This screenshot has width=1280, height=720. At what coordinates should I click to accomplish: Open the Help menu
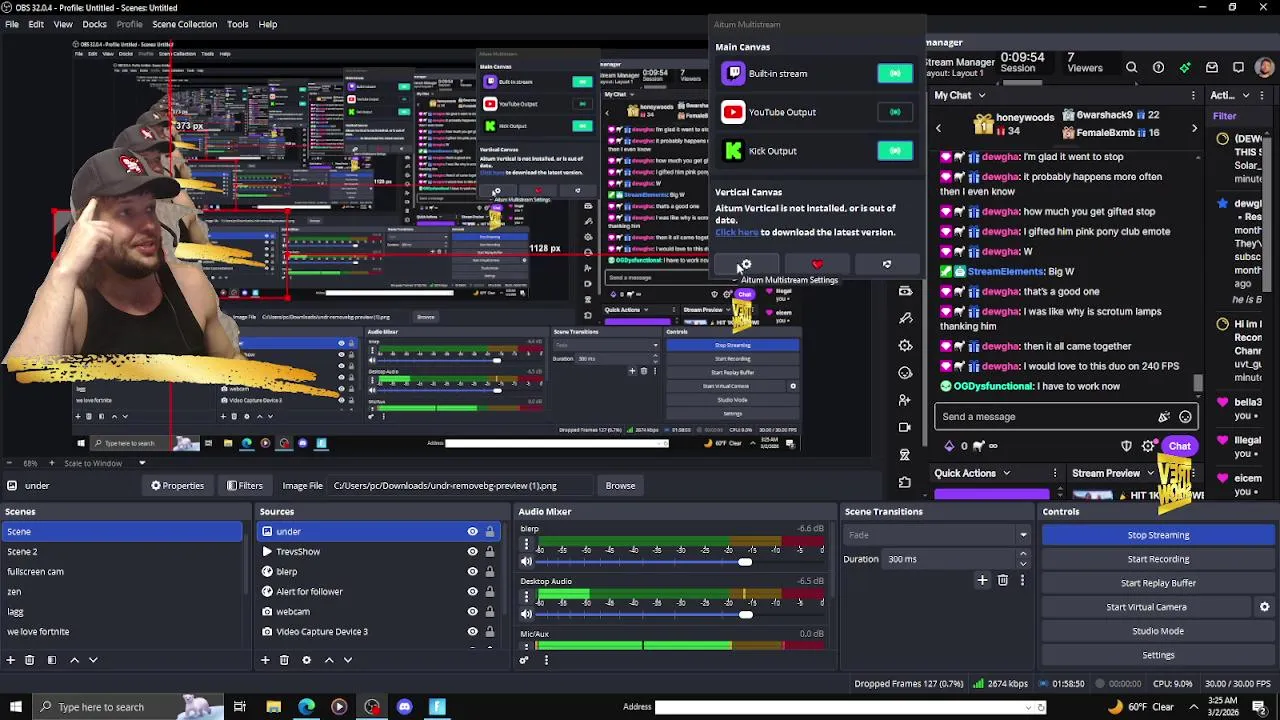[268, 24]
